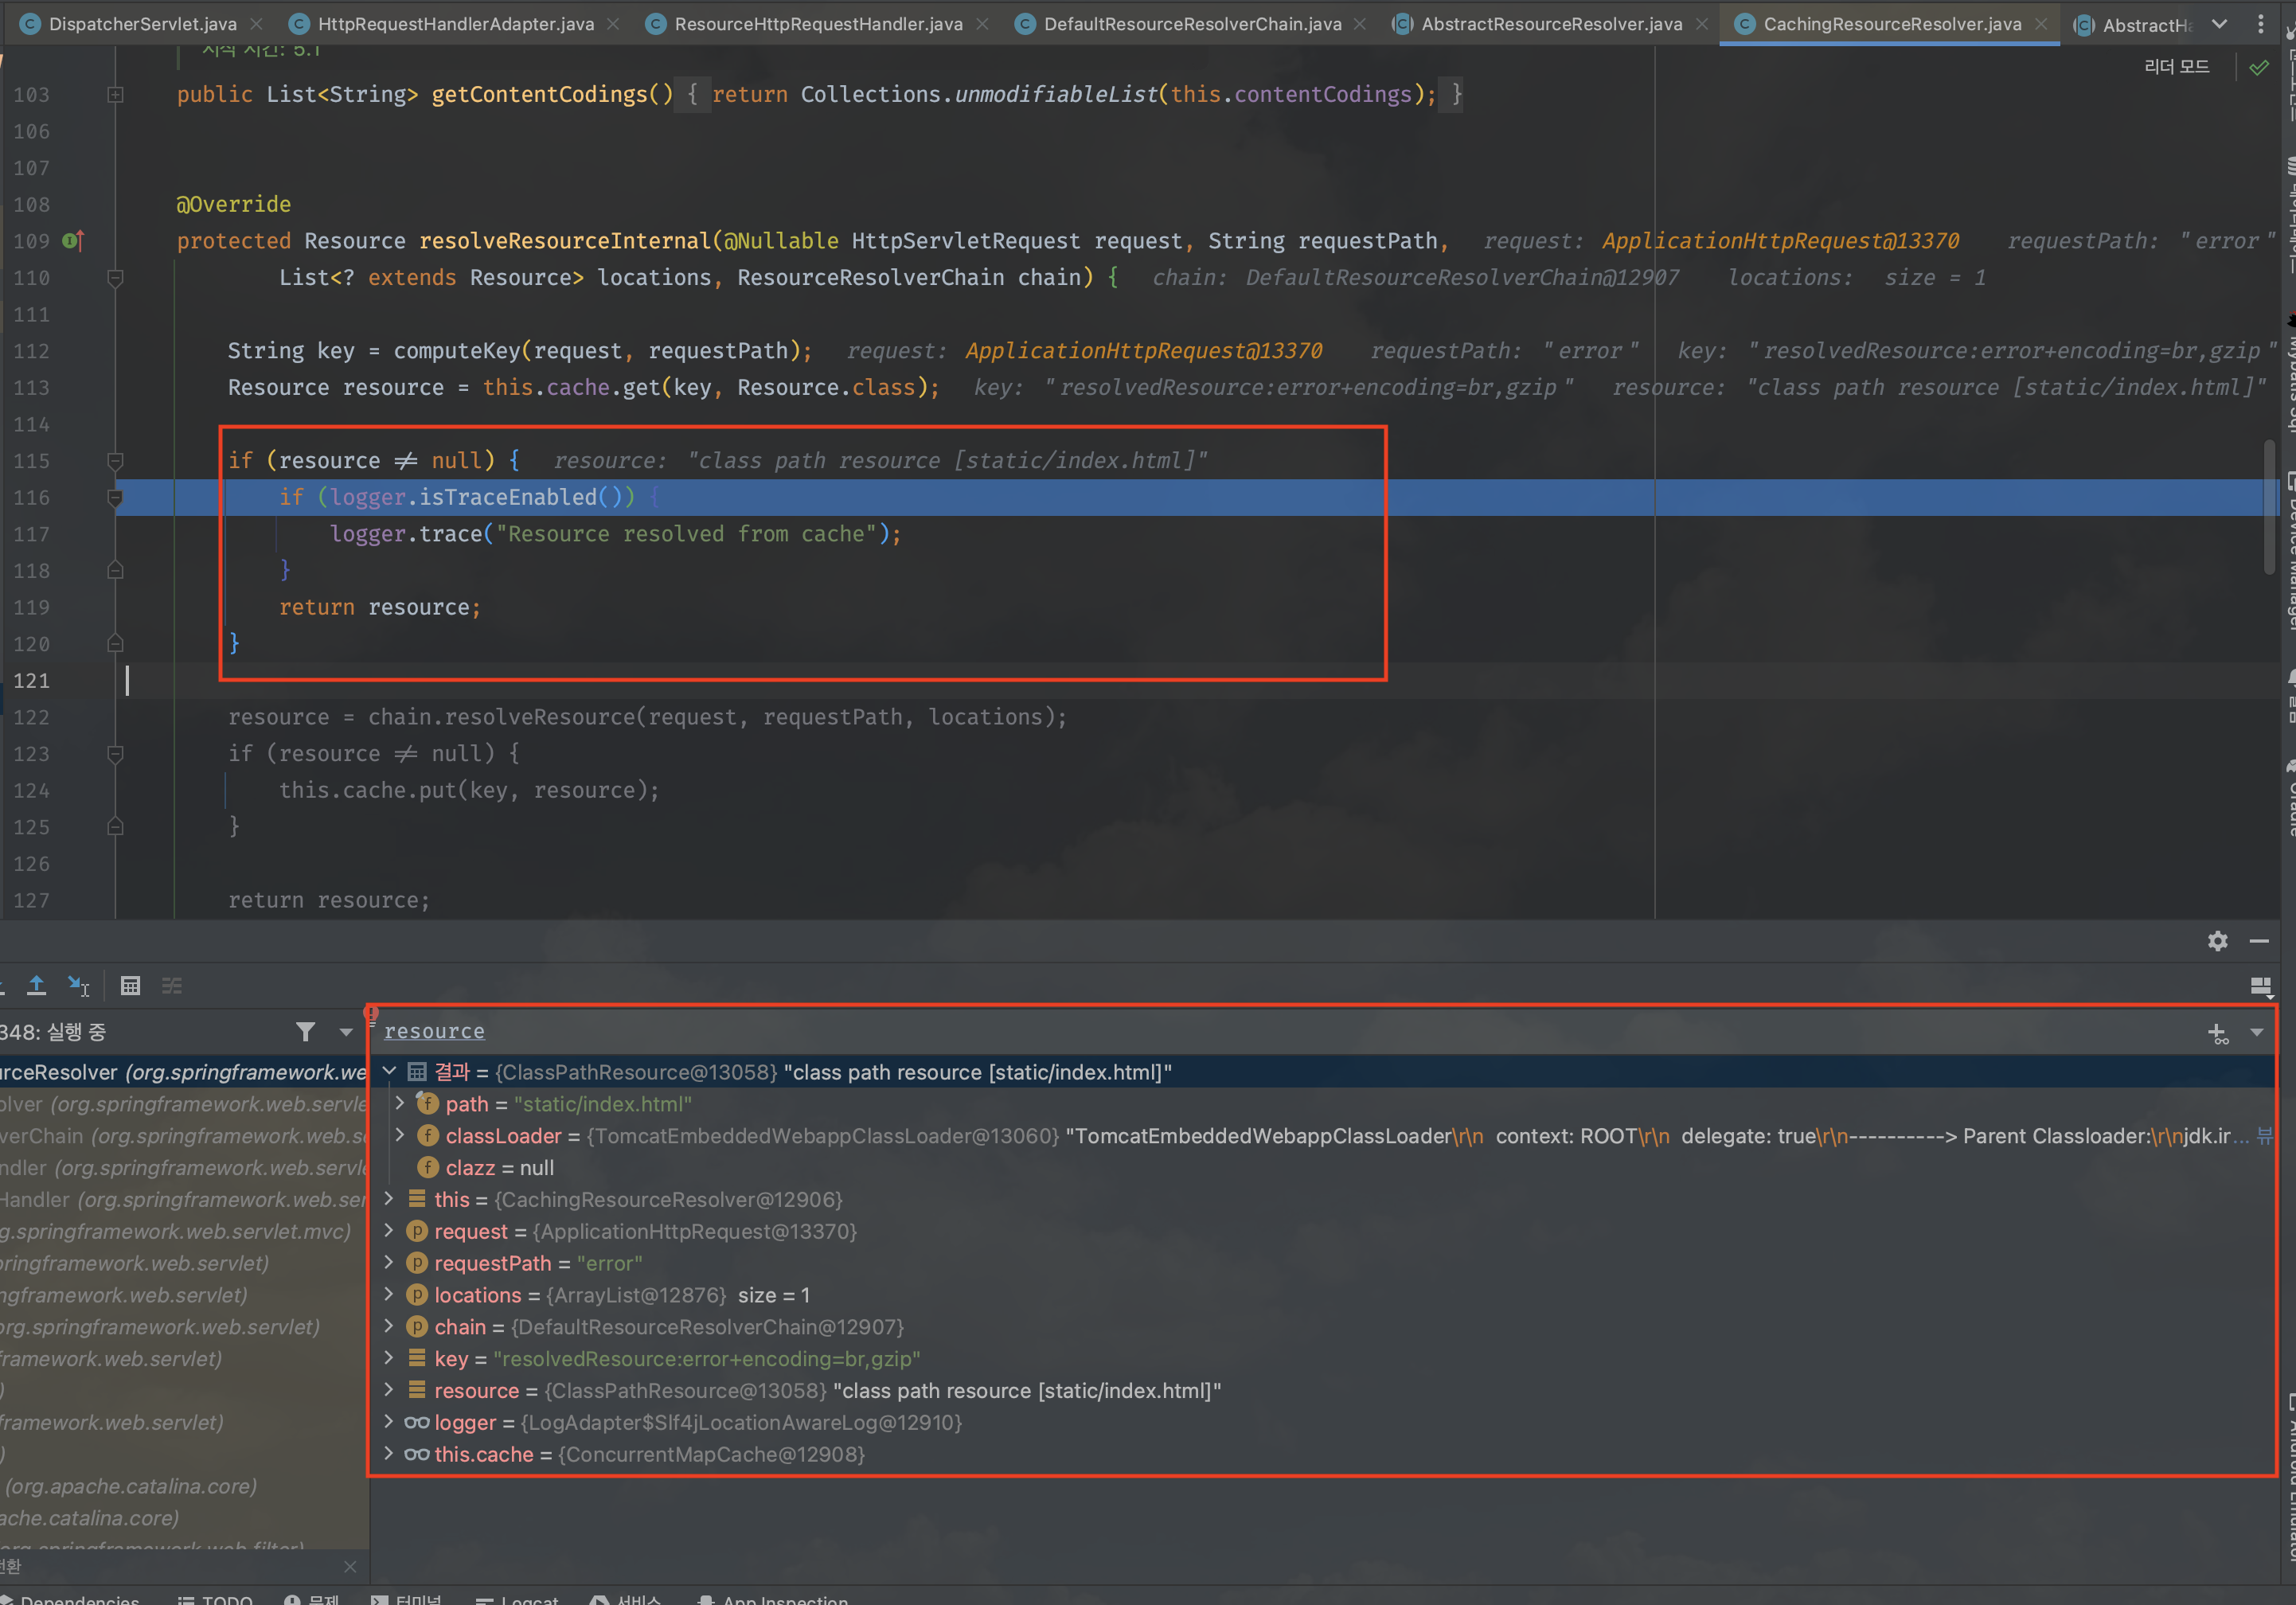
Task: Switch to DispatcherServlet.java tab
Action: point(142,24)
